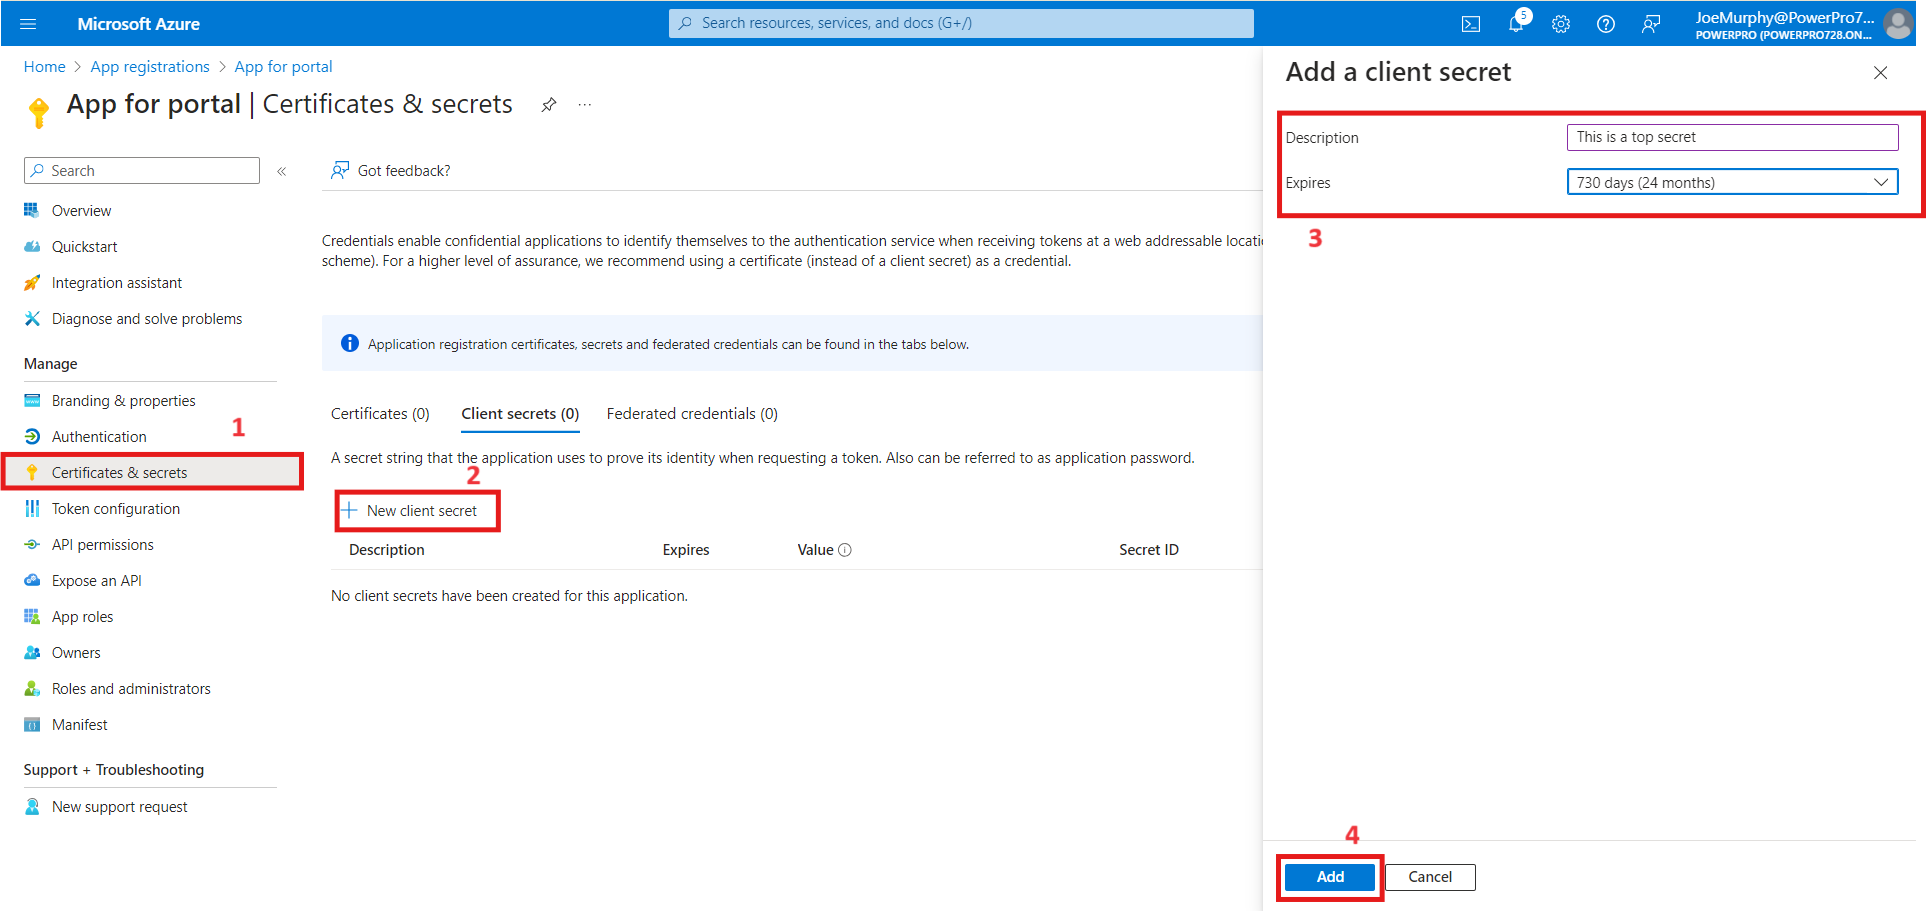Image resolution: width=1927 pixels, height=911 pixels.
Task: Click App registrations breadcrumb link
Action: coord(150,67)
